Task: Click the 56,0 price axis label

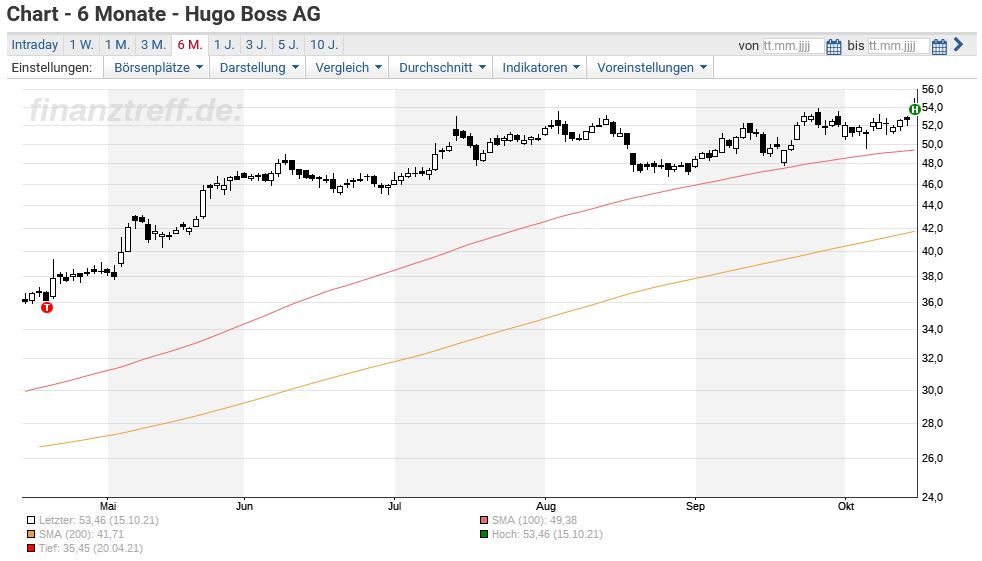Action: [932, 90]
